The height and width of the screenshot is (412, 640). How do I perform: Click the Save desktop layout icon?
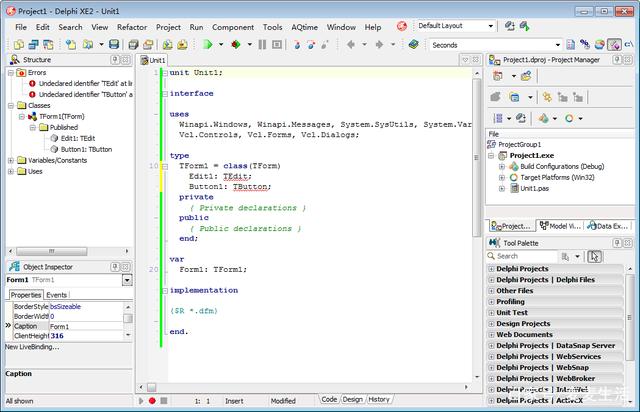coord(510,26)
